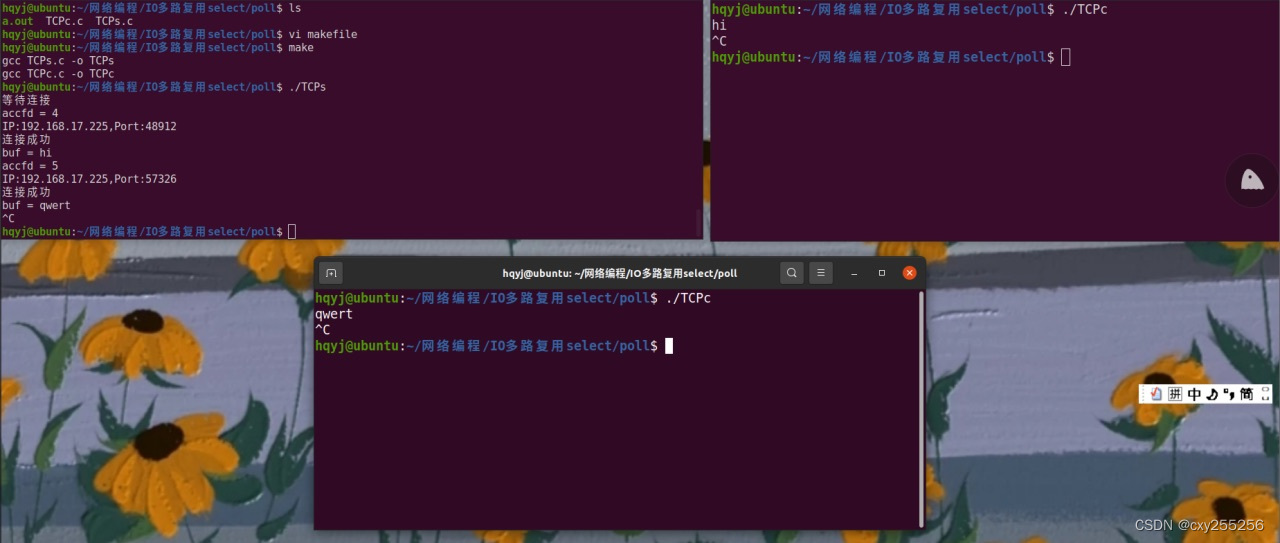
Task: Click 'IP:192.168.17.225,Port:48912' line
Action: 89,127
